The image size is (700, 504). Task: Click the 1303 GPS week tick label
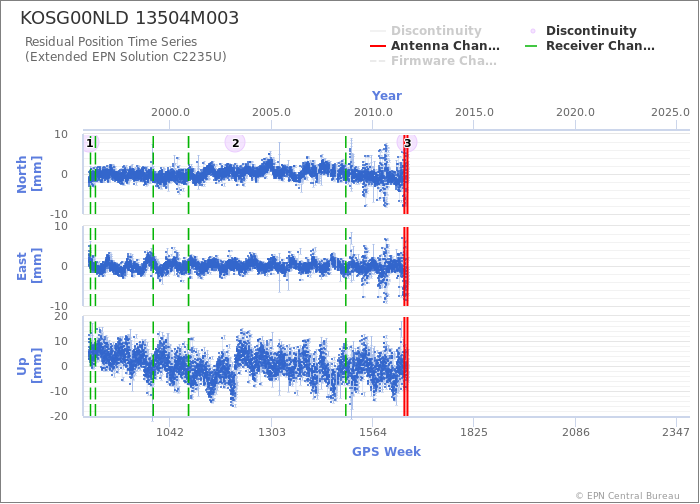tap(271, 432)
